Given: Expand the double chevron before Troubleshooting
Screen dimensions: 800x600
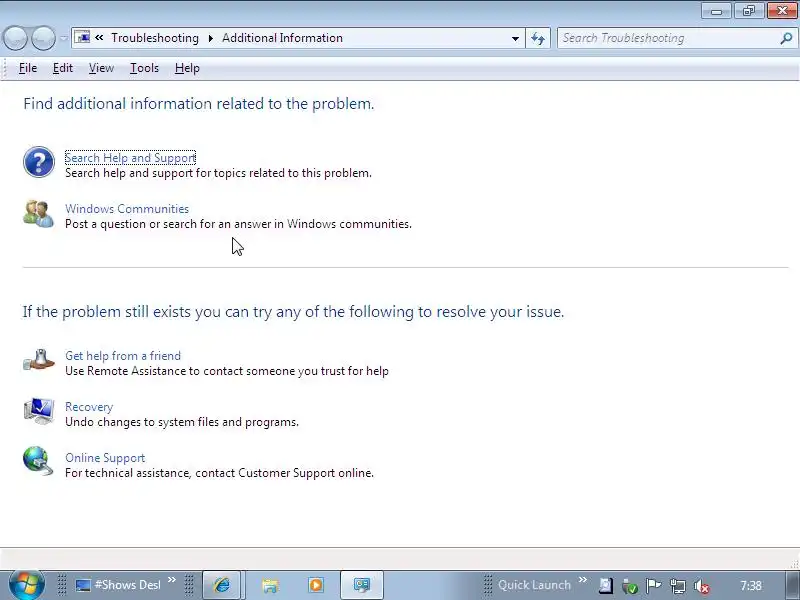Looking at the screenshot, I should [x=99, y=38].
